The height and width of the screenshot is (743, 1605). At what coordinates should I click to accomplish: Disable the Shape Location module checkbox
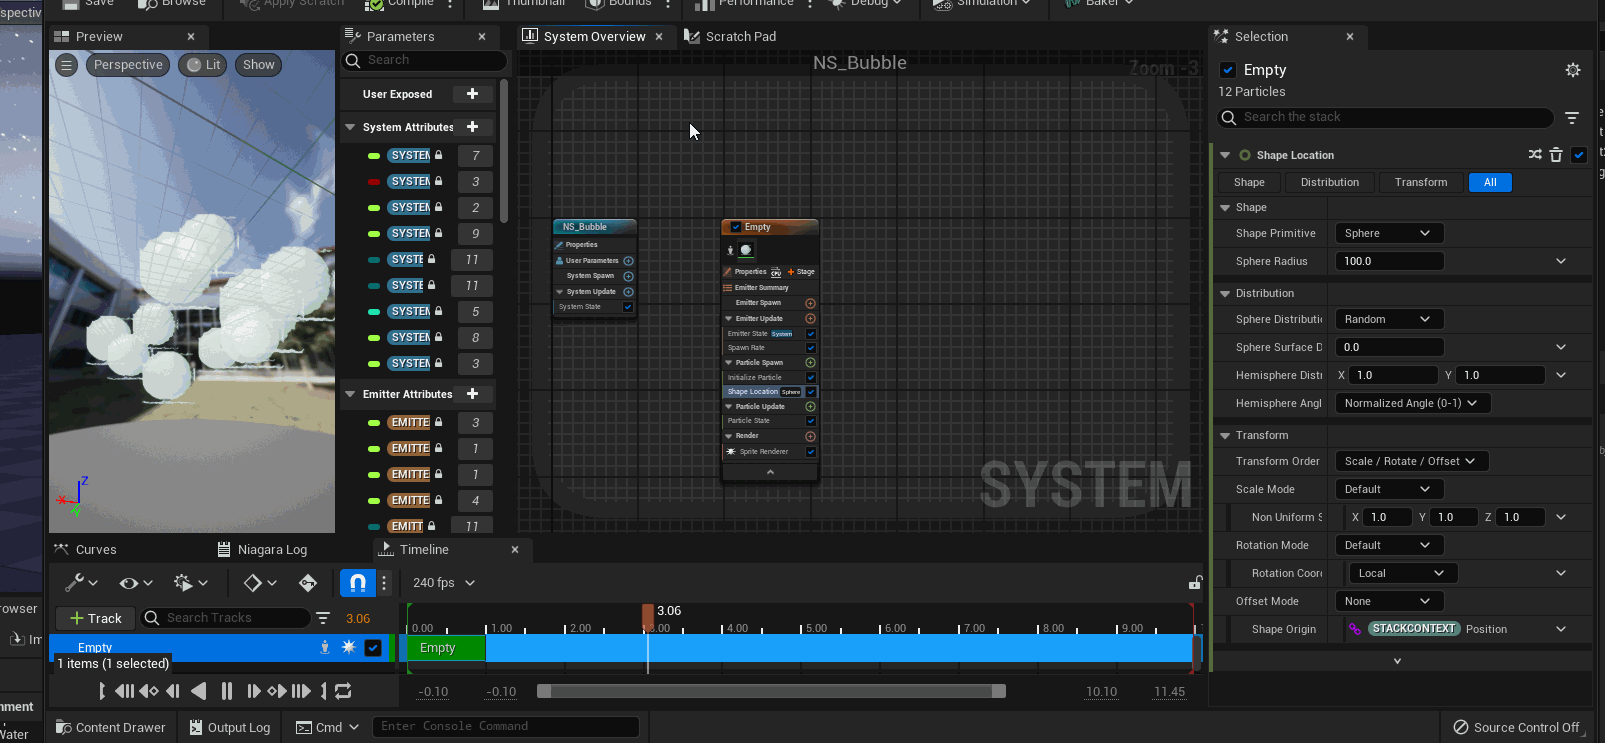pos(1579,155)
